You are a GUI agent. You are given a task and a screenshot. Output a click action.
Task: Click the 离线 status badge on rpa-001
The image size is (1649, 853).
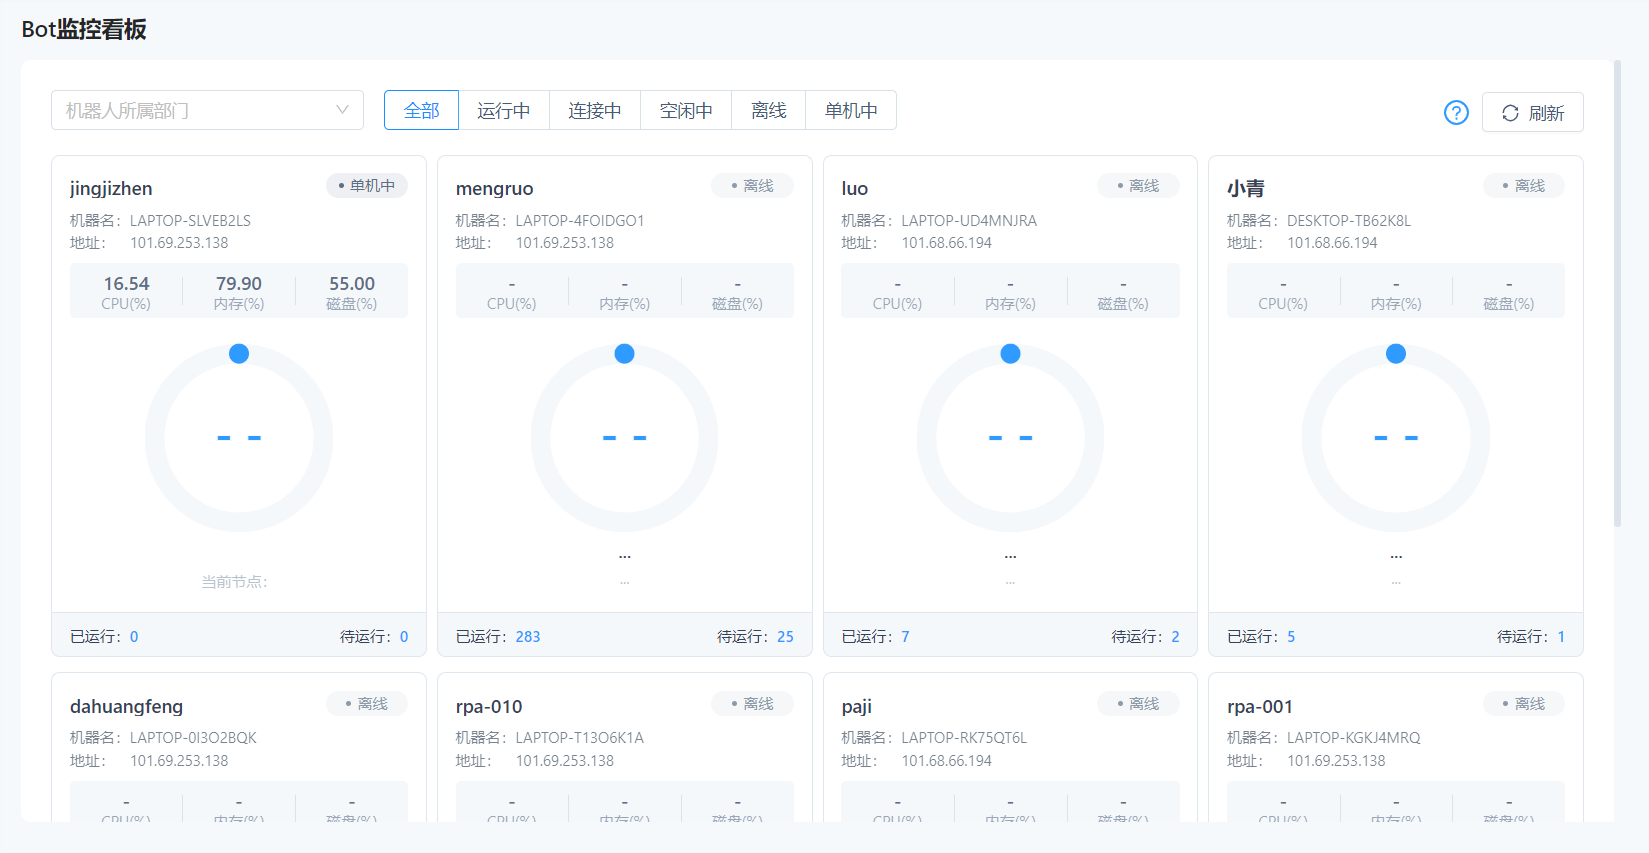pos(1523,704)
